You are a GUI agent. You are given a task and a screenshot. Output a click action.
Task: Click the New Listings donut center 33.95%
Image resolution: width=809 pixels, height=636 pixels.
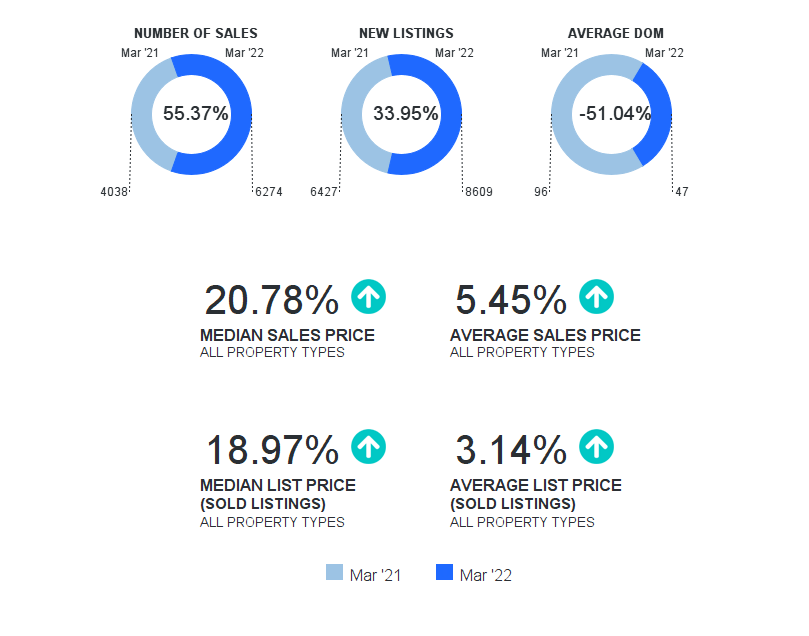tap(405, 114)
